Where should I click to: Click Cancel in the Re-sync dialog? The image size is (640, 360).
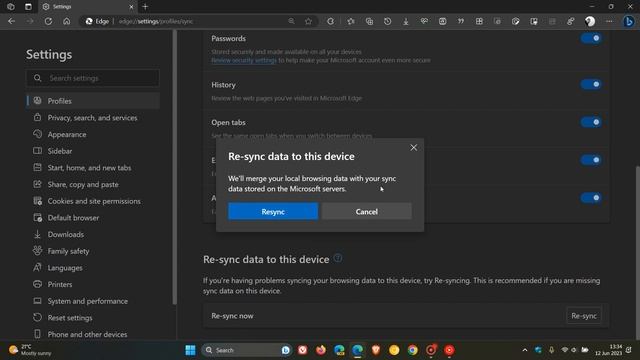click(x=367, y=211)
